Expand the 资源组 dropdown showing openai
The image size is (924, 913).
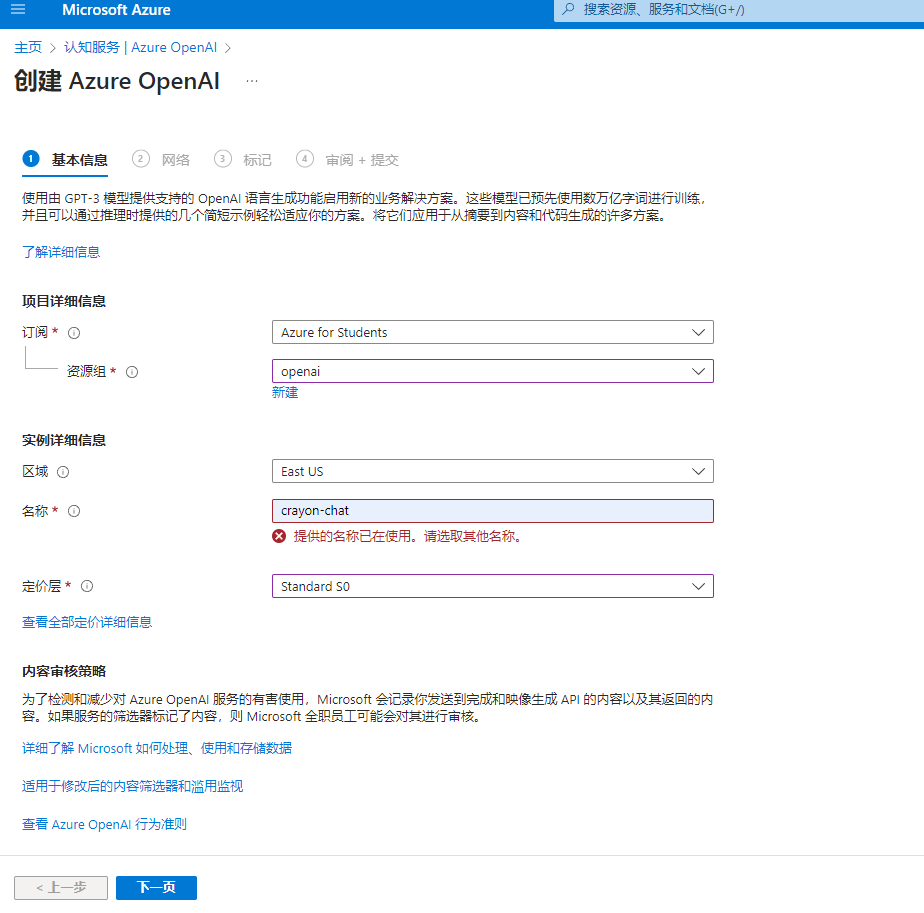click(493, 371)
